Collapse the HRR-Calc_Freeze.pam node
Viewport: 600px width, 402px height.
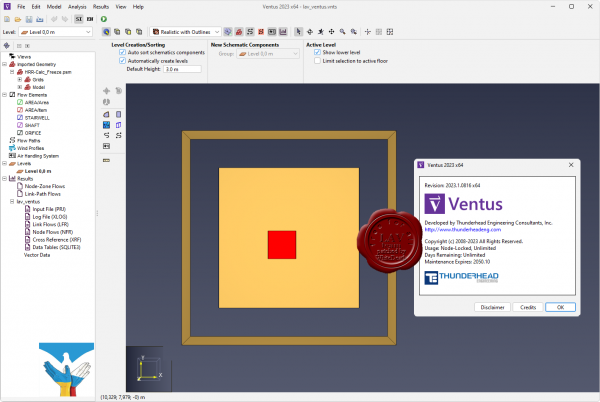click(12, 72)
